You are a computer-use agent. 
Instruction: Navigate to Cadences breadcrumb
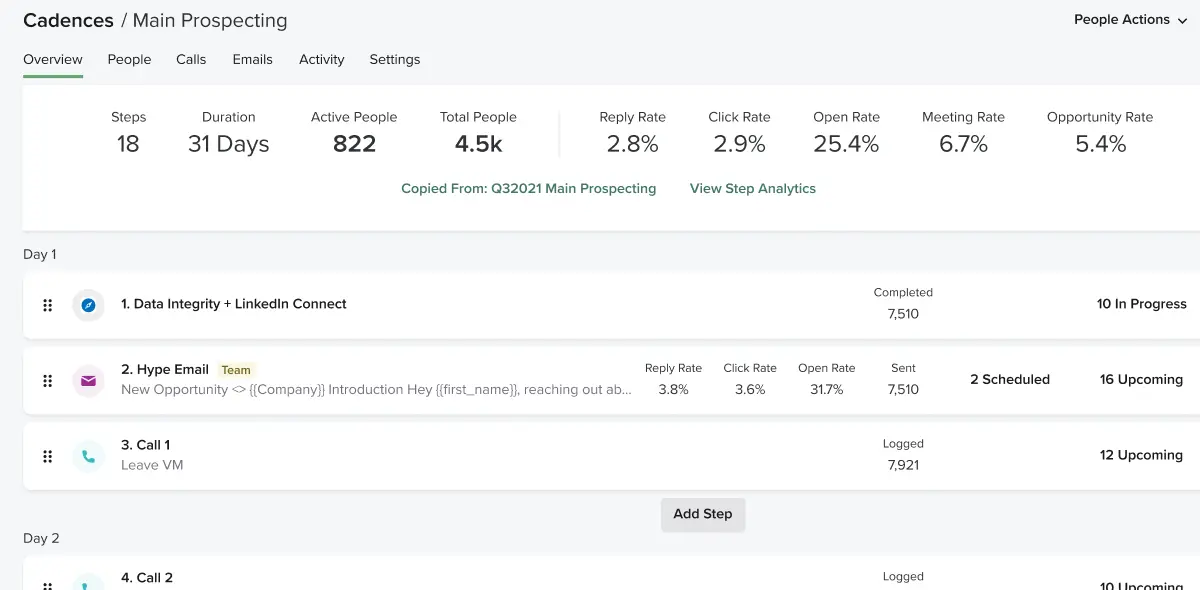click(x=68, y=21)
